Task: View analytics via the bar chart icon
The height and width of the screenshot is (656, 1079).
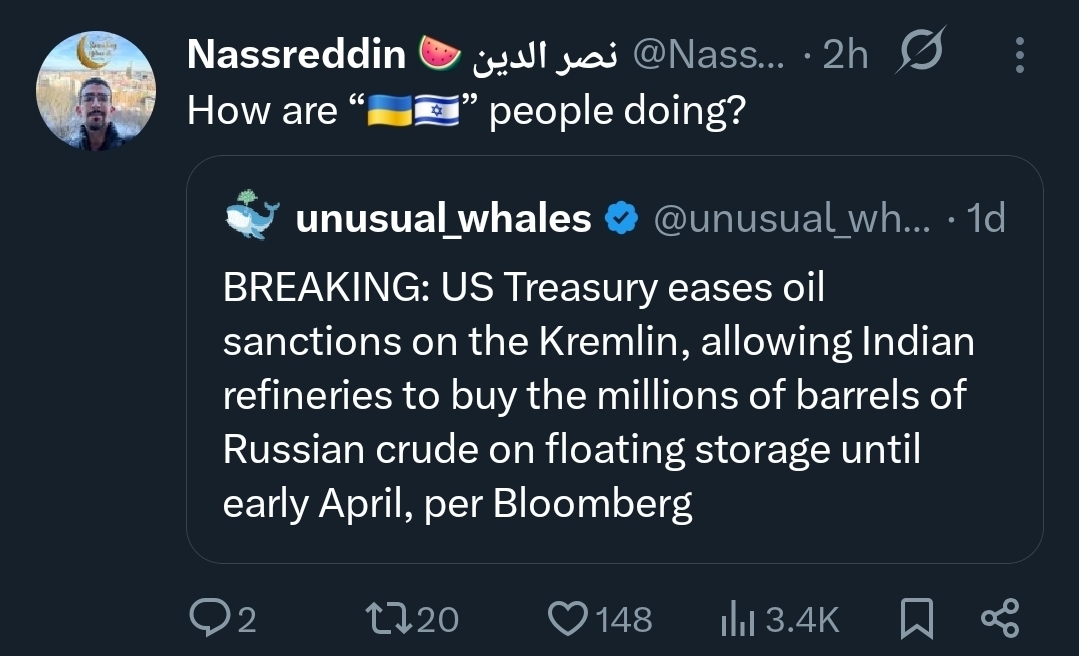Action: click(735, 619)
